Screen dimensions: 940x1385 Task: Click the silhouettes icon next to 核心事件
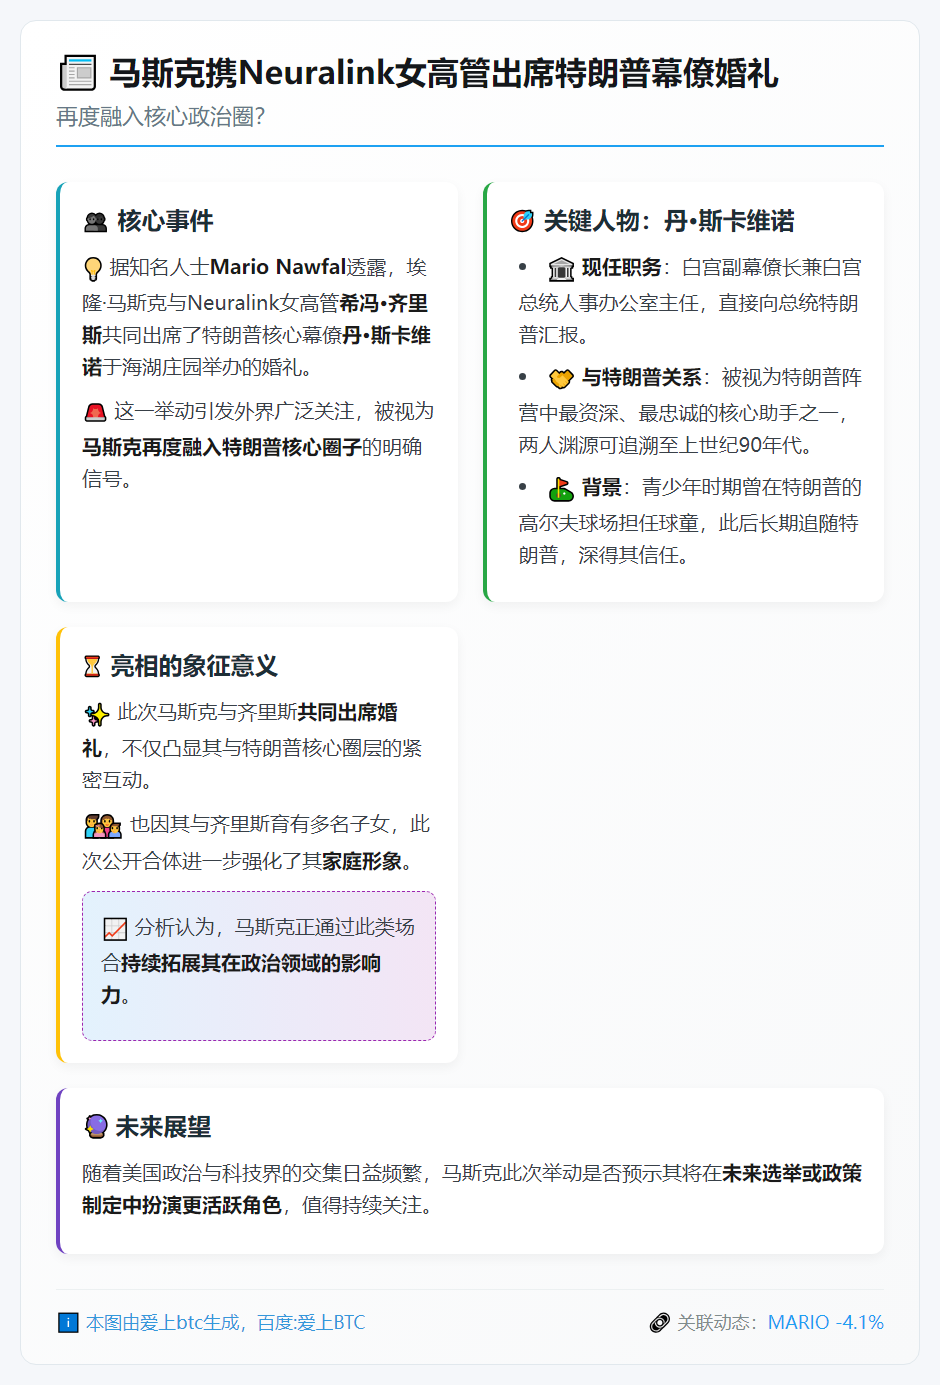[96, 222]
